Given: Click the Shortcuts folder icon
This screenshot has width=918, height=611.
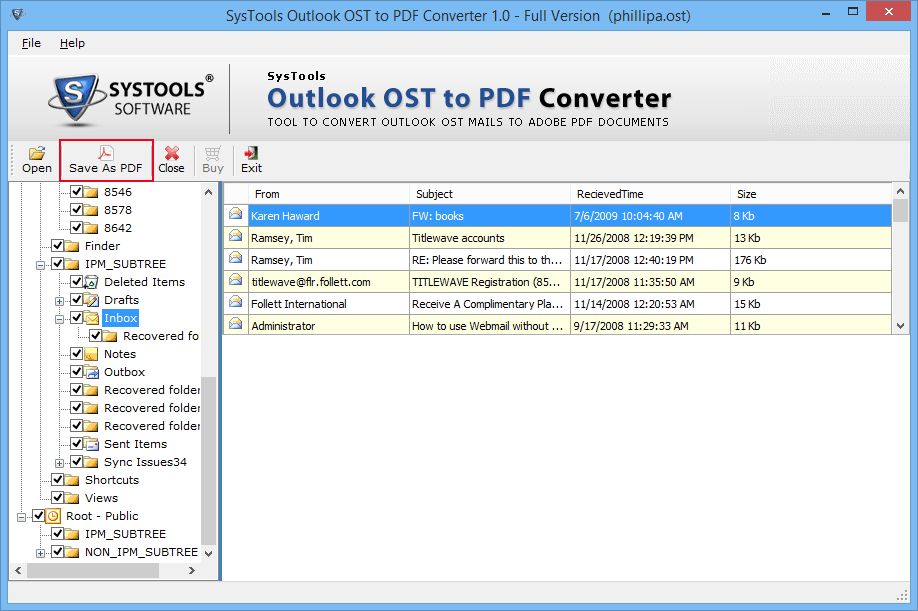Looking at the screenshot, I should click(71, 480).
